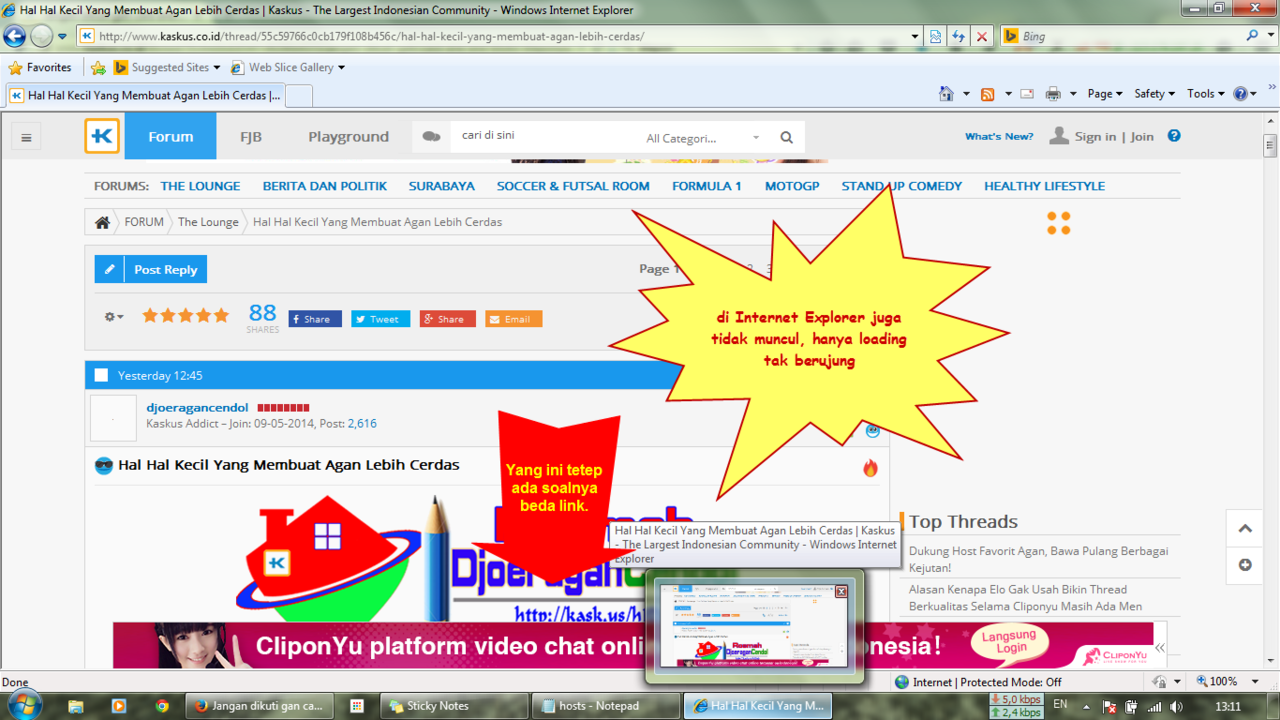
Task: Click the IE Help question mark icon
Action: tap(1241, 94)
